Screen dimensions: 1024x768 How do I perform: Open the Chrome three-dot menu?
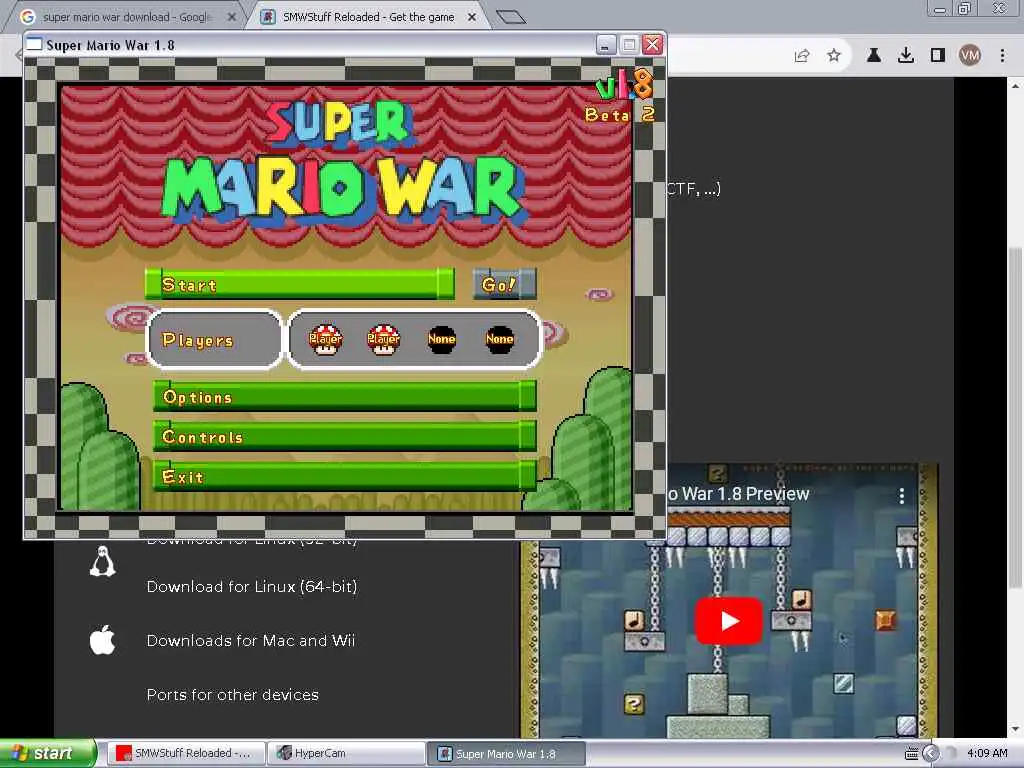1002,56
